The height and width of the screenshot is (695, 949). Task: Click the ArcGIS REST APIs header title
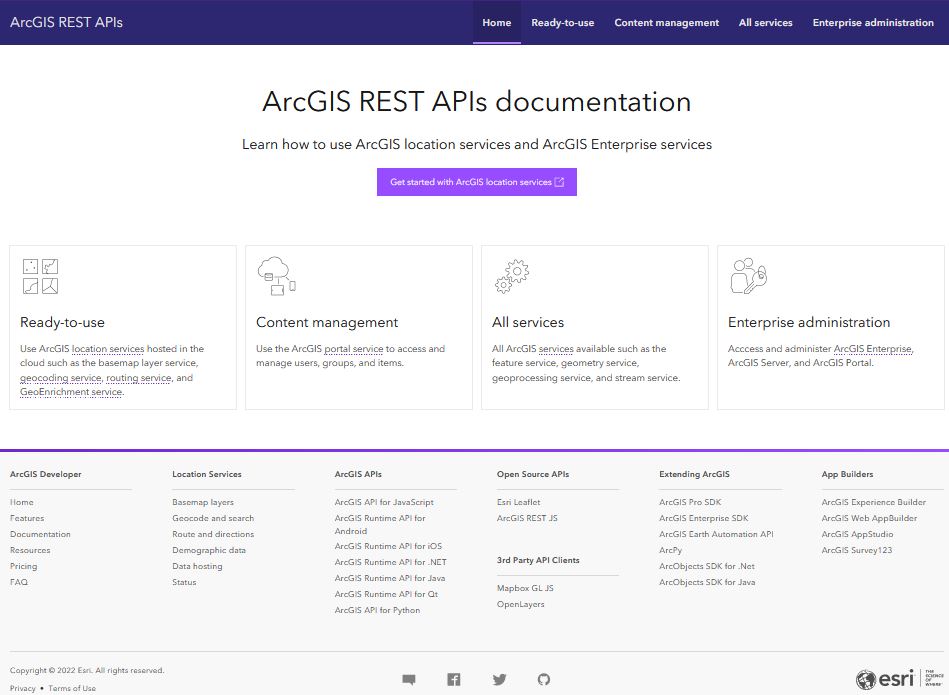point(66,22)
